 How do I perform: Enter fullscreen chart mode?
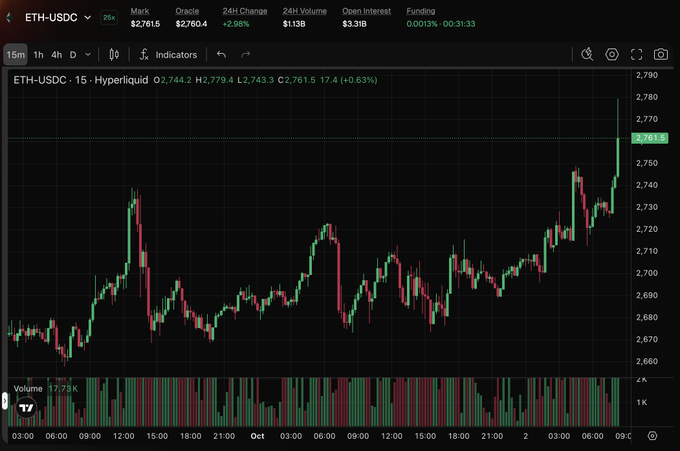tap(636, 55)
